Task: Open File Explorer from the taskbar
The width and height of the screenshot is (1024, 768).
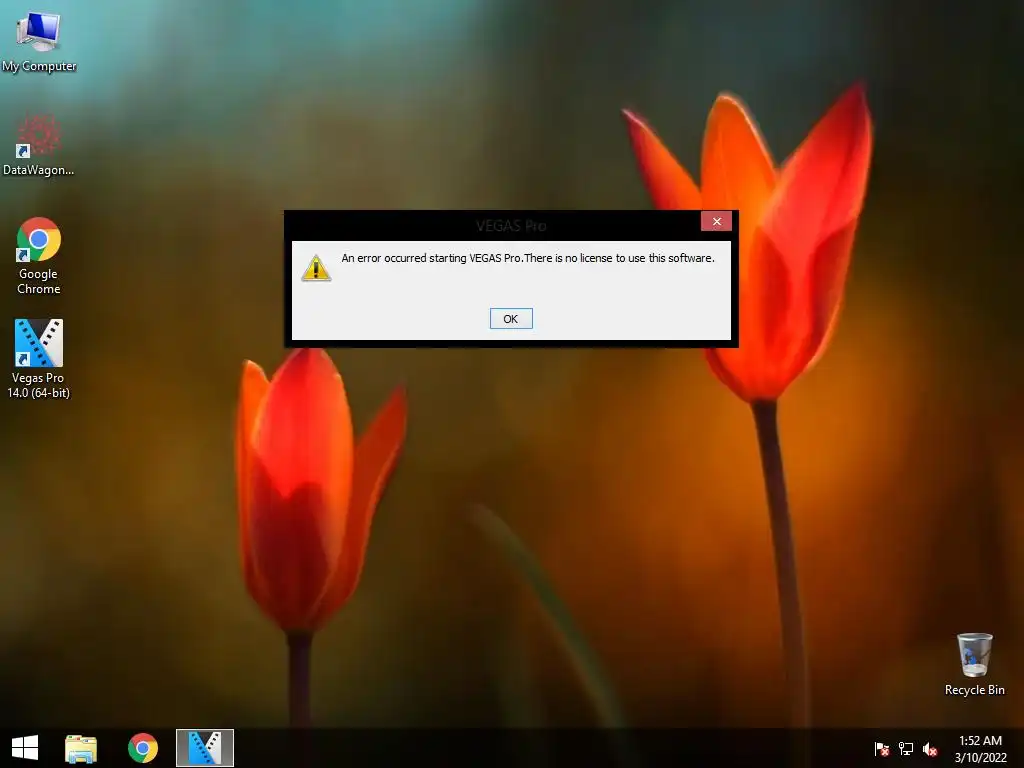Action: point(81,748)
